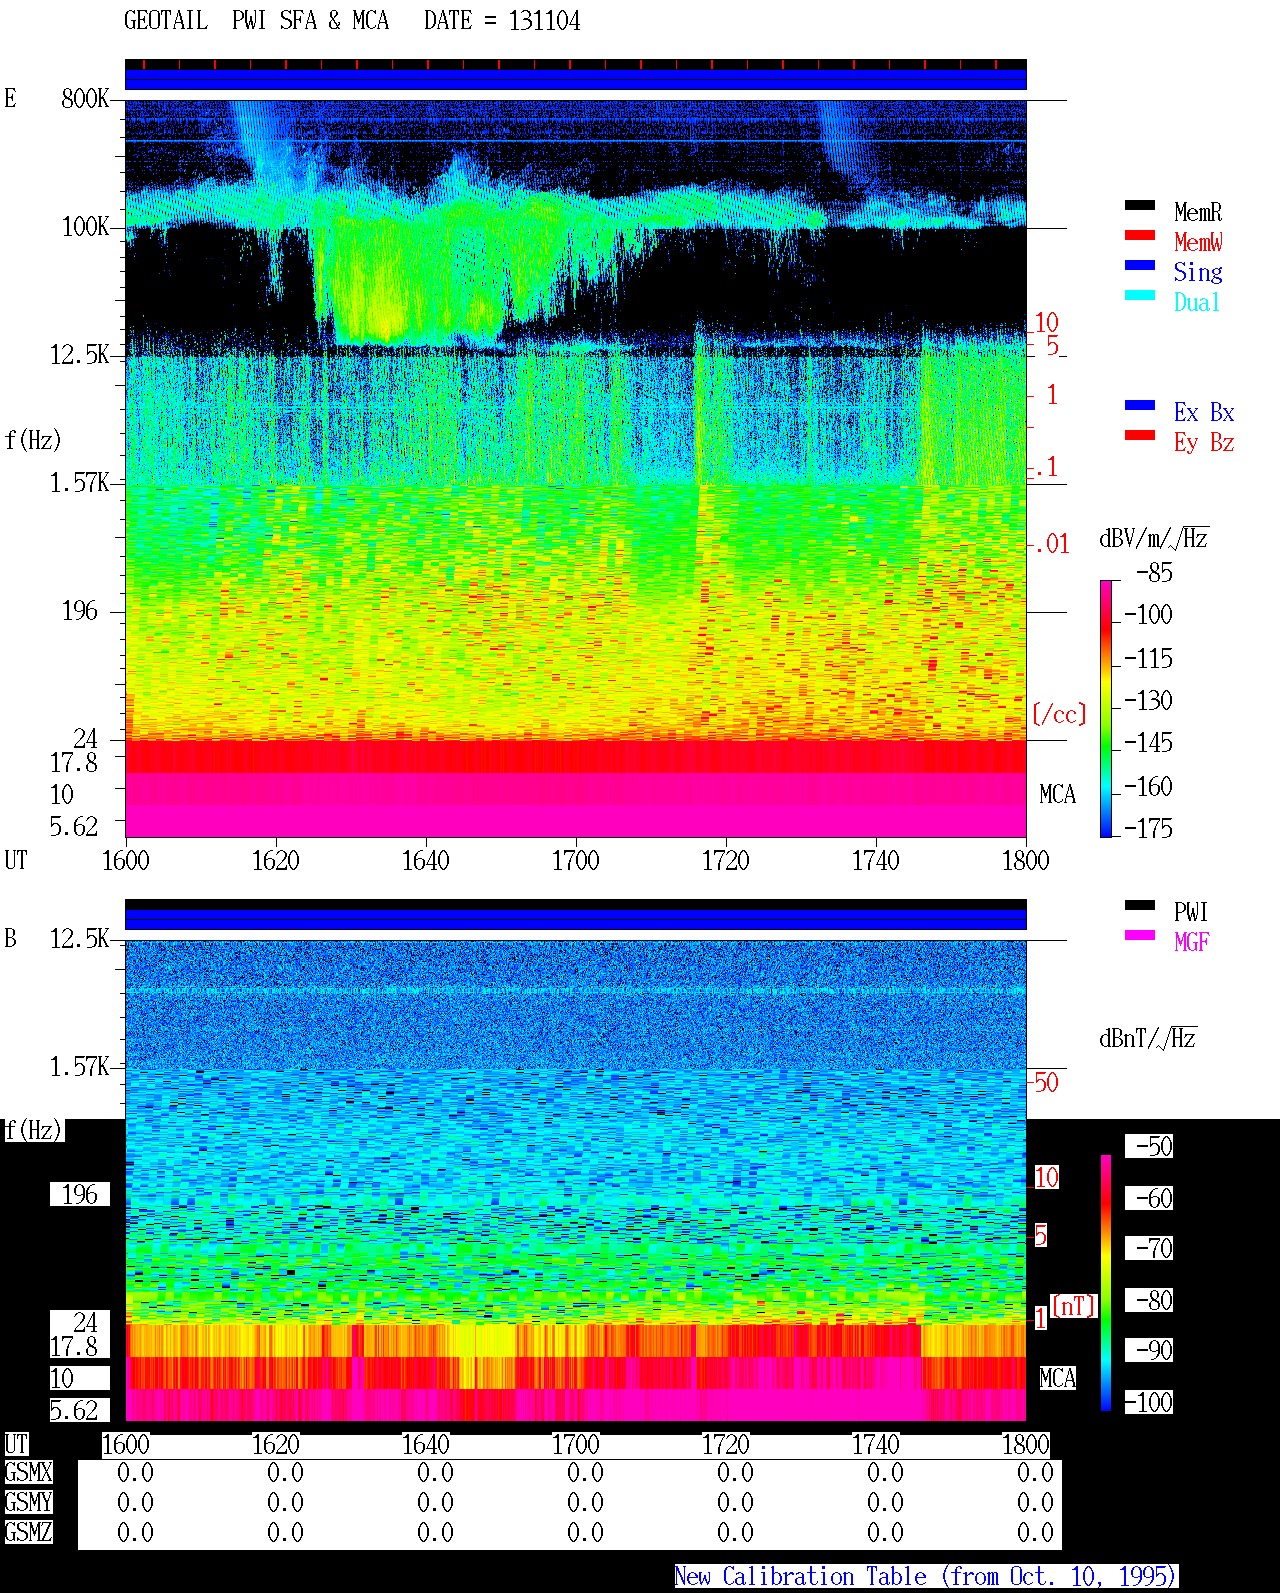Click the magnetic field spectrogram at 1720 UT
Image resolution: width=1280 pixels, height=1593 pixels.
726,1180
